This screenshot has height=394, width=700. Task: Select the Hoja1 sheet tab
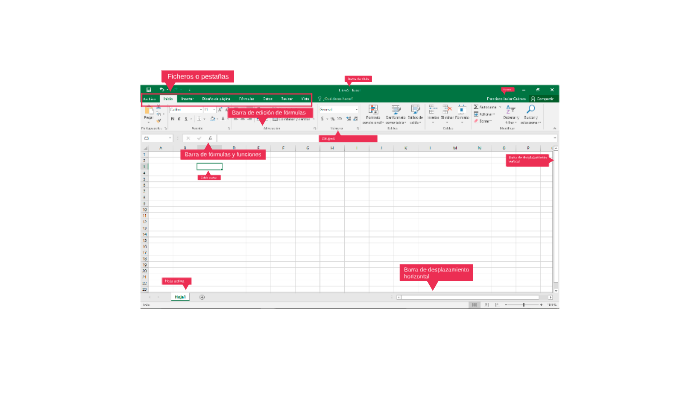tap(180, 297)
